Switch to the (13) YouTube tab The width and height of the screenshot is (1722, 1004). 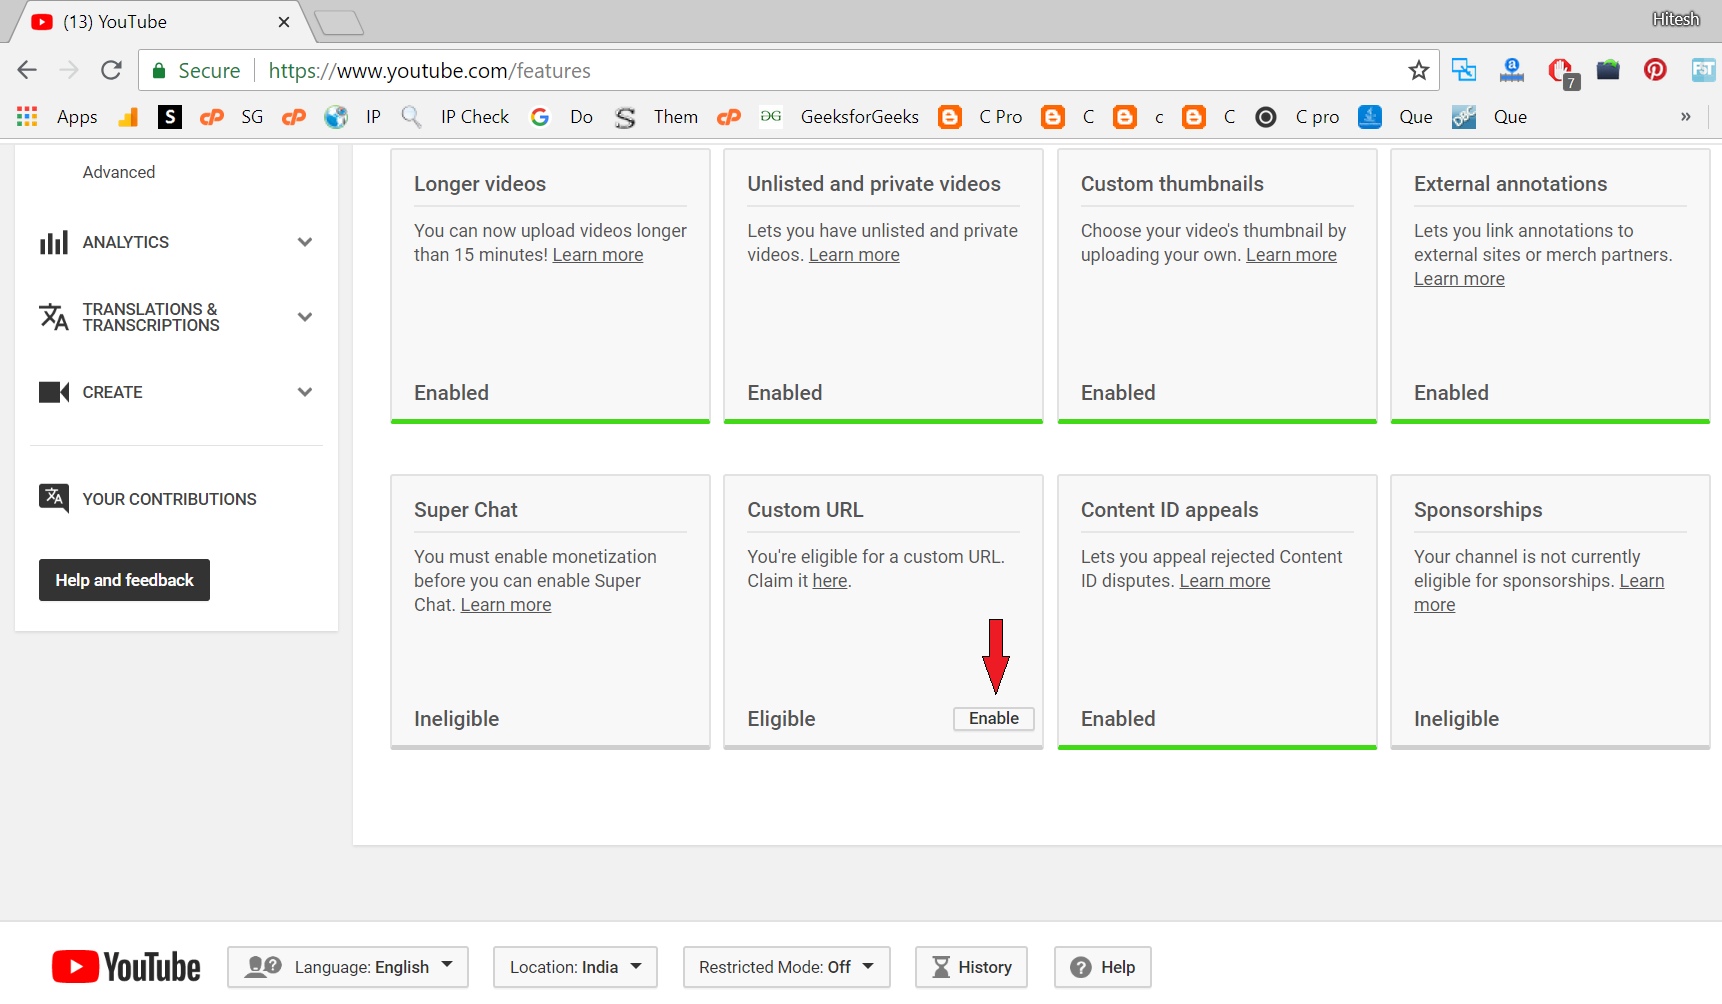pos(160,22)
